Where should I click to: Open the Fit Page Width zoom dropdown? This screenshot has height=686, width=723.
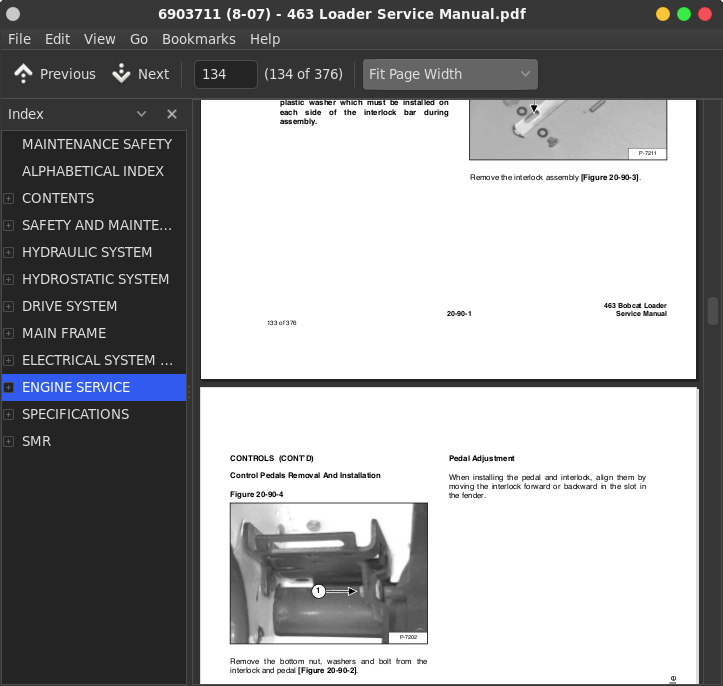(x=450, y=74)
